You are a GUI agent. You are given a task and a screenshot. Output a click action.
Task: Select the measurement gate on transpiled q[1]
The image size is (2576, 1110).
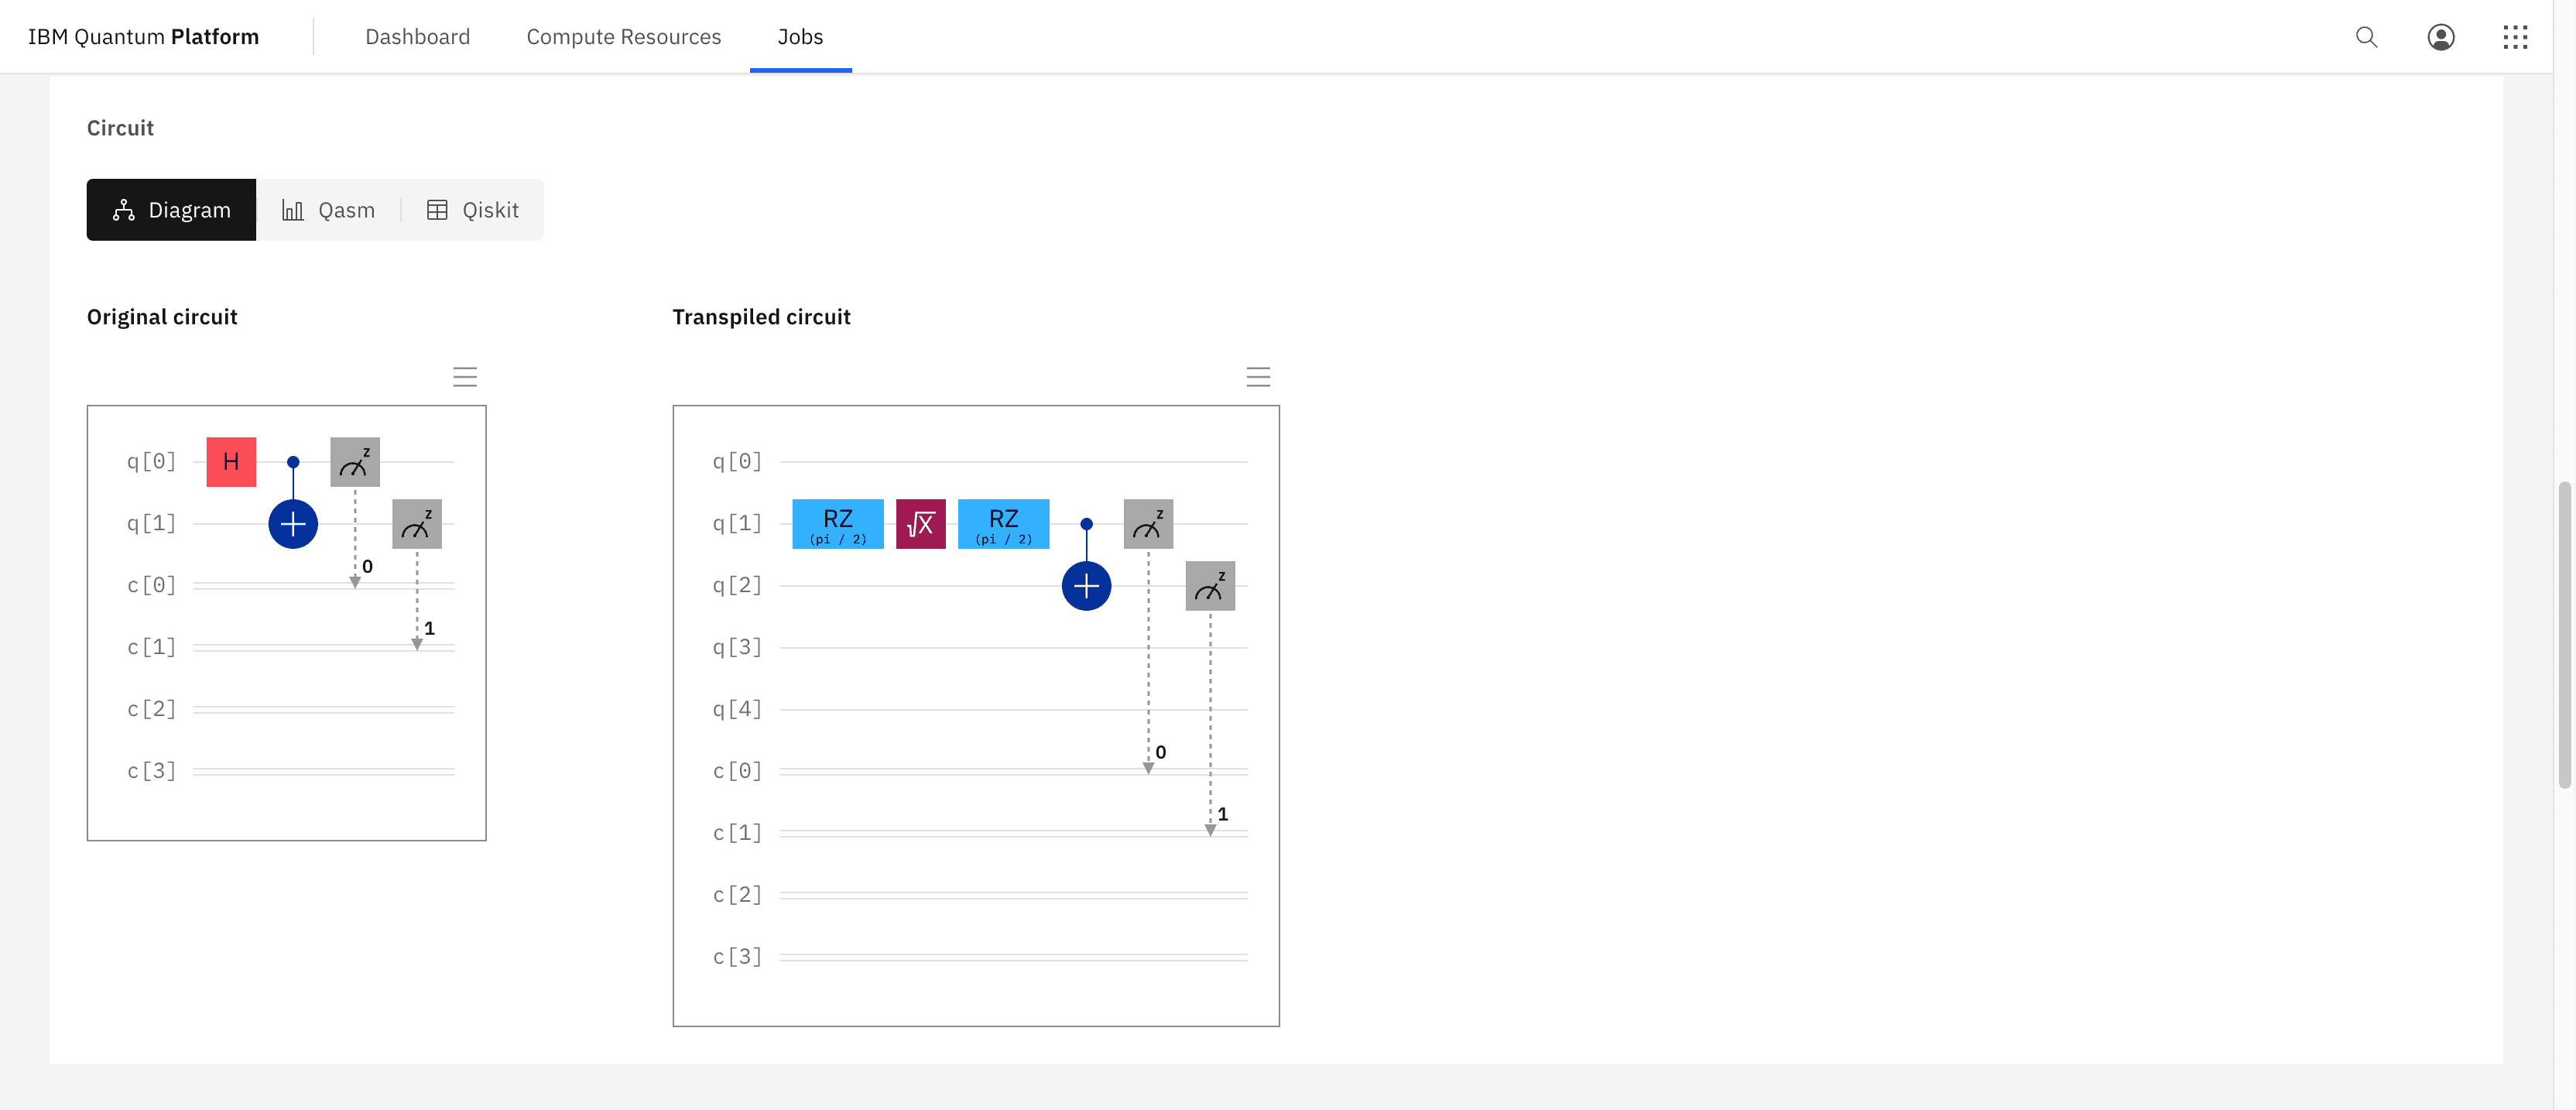click(x=1148, y=524)
